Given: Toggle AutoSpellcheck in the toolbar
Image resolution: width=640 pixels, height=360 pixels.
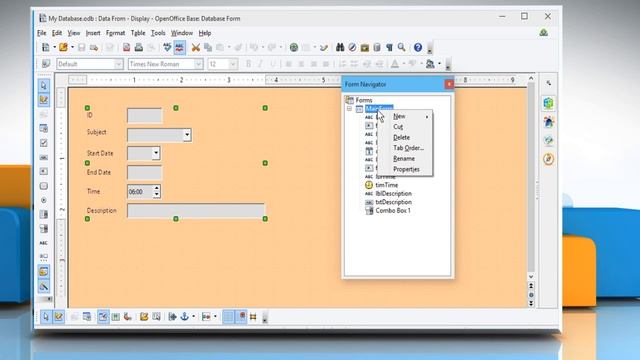Looking at the screenshot, I should click(180, 47).
